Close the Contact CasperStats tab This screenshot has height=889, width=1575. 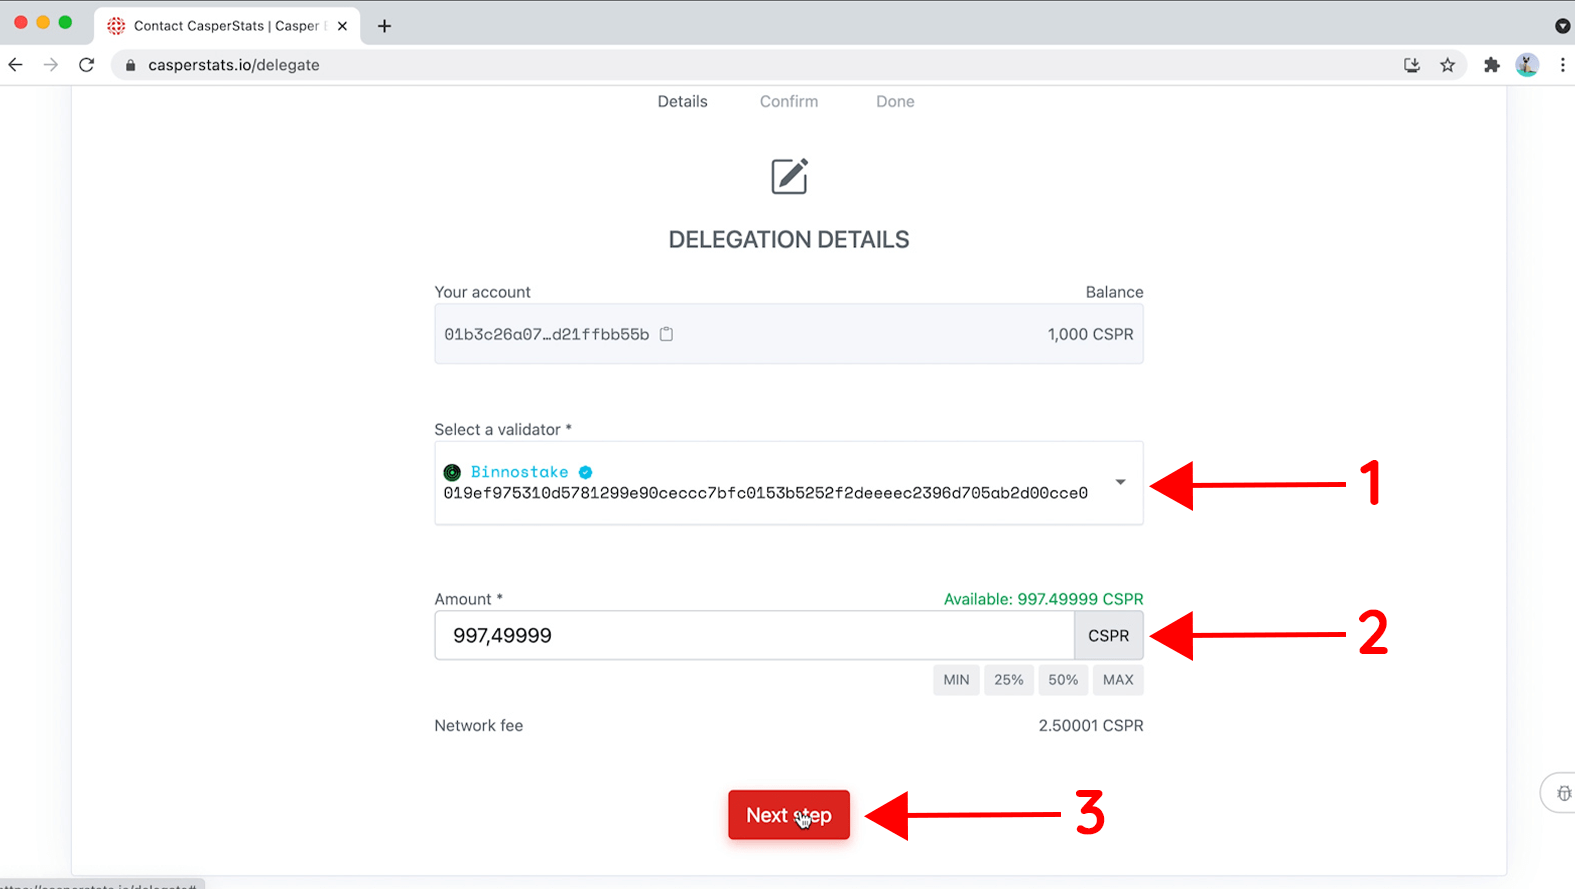point(342,26)
